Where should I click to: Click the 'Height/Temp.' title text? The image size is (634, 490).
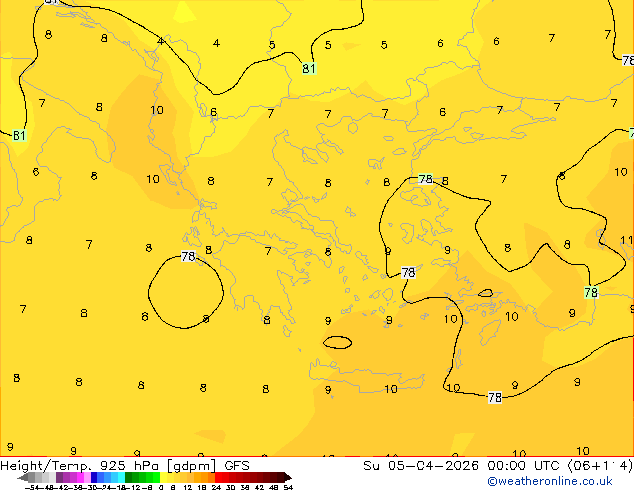click(46, 466)
